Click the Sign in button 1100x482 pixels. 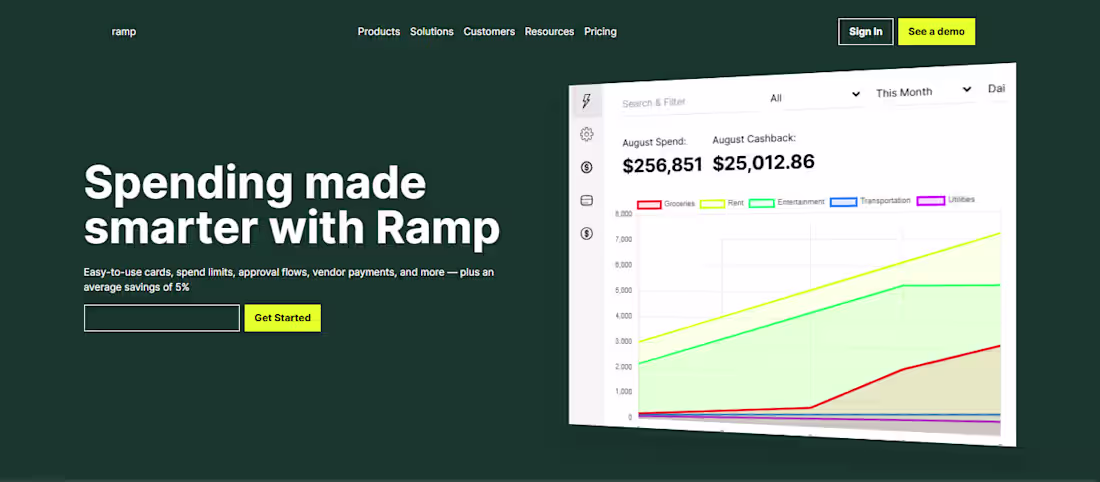click(x=866, y=32)
